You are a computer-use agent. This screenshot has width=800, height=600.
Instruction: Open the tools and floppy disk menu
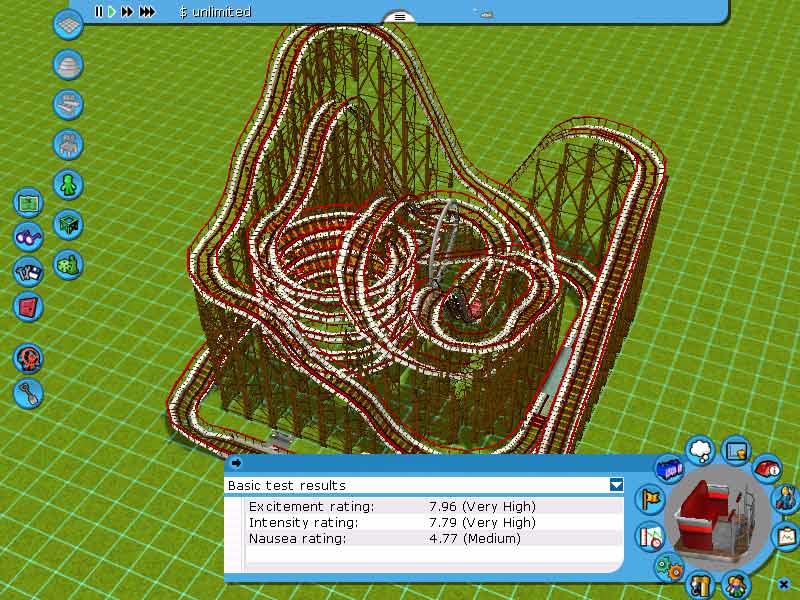(x=28, y=272)
